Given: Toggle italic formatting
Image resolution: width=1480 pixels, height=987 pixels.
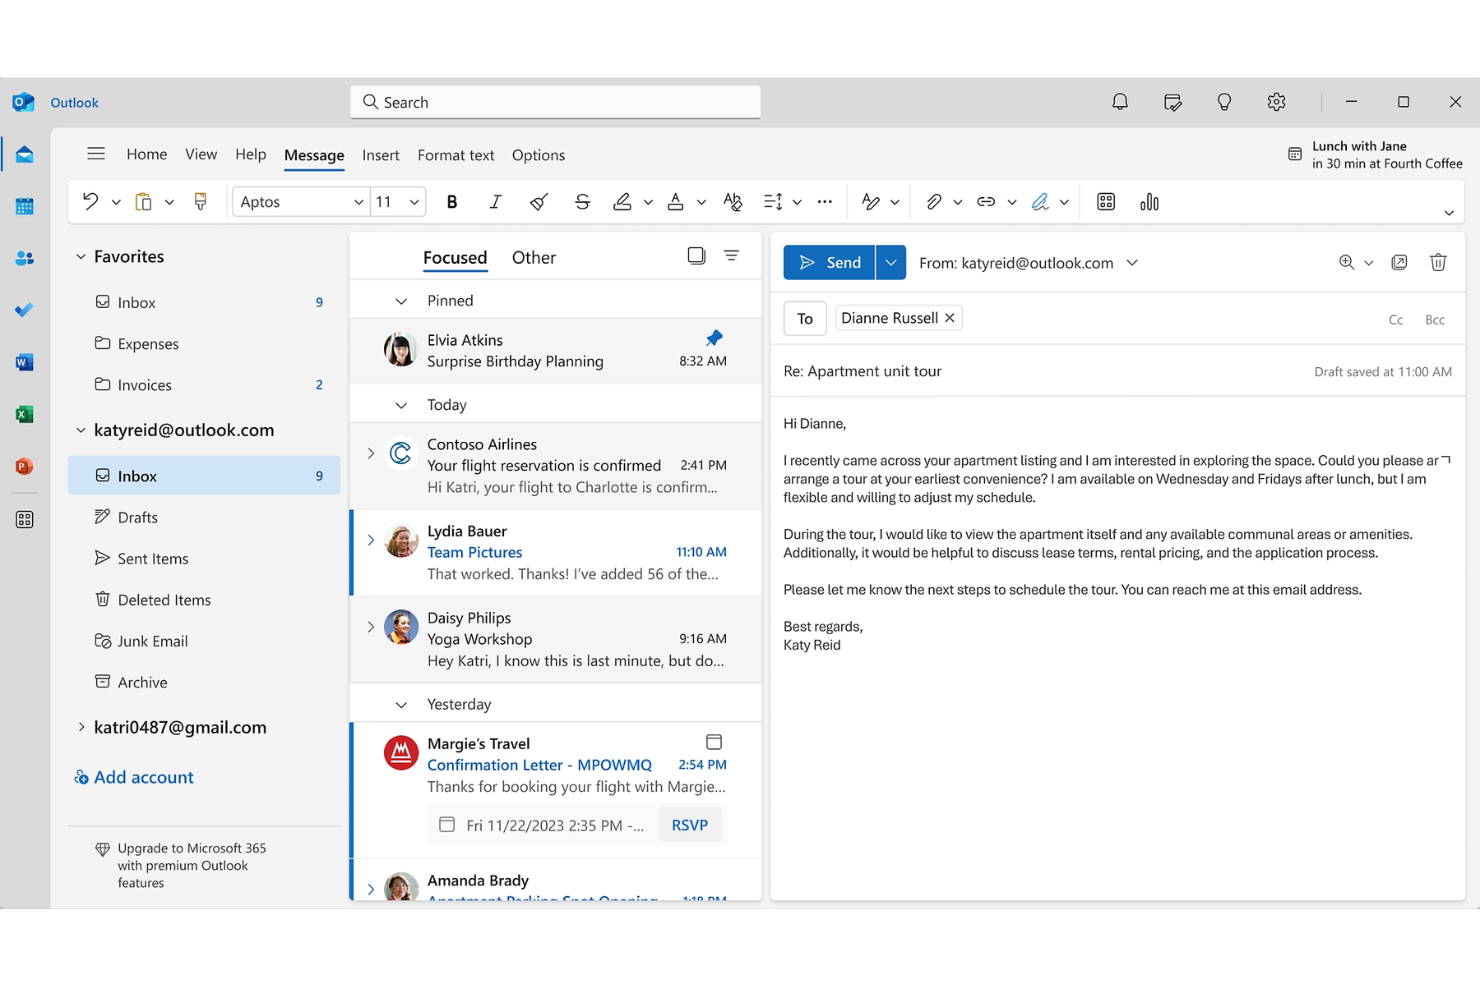Looking at the screenshot, I should [x=495, y=201].
